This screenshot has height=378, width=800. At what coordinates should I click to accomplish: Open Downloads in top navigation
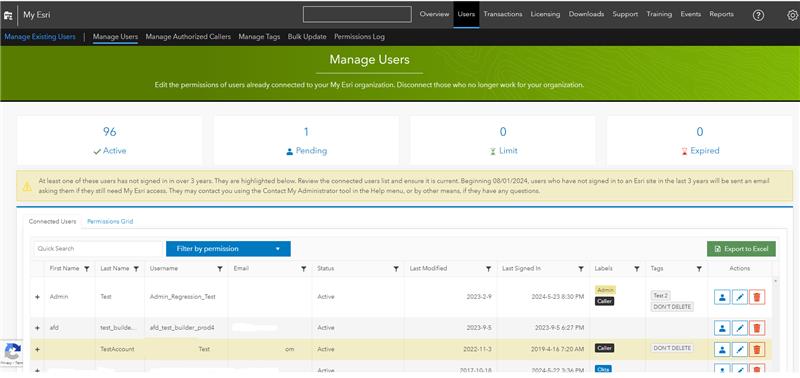pos(586,14)
